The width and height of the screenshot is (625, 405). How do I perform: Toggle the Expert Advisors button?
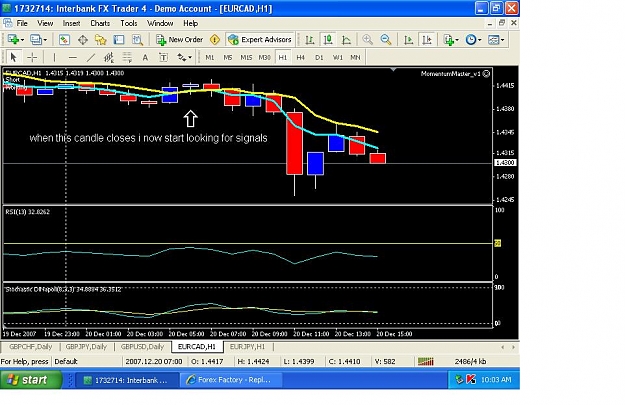click(x=260, y=39)
